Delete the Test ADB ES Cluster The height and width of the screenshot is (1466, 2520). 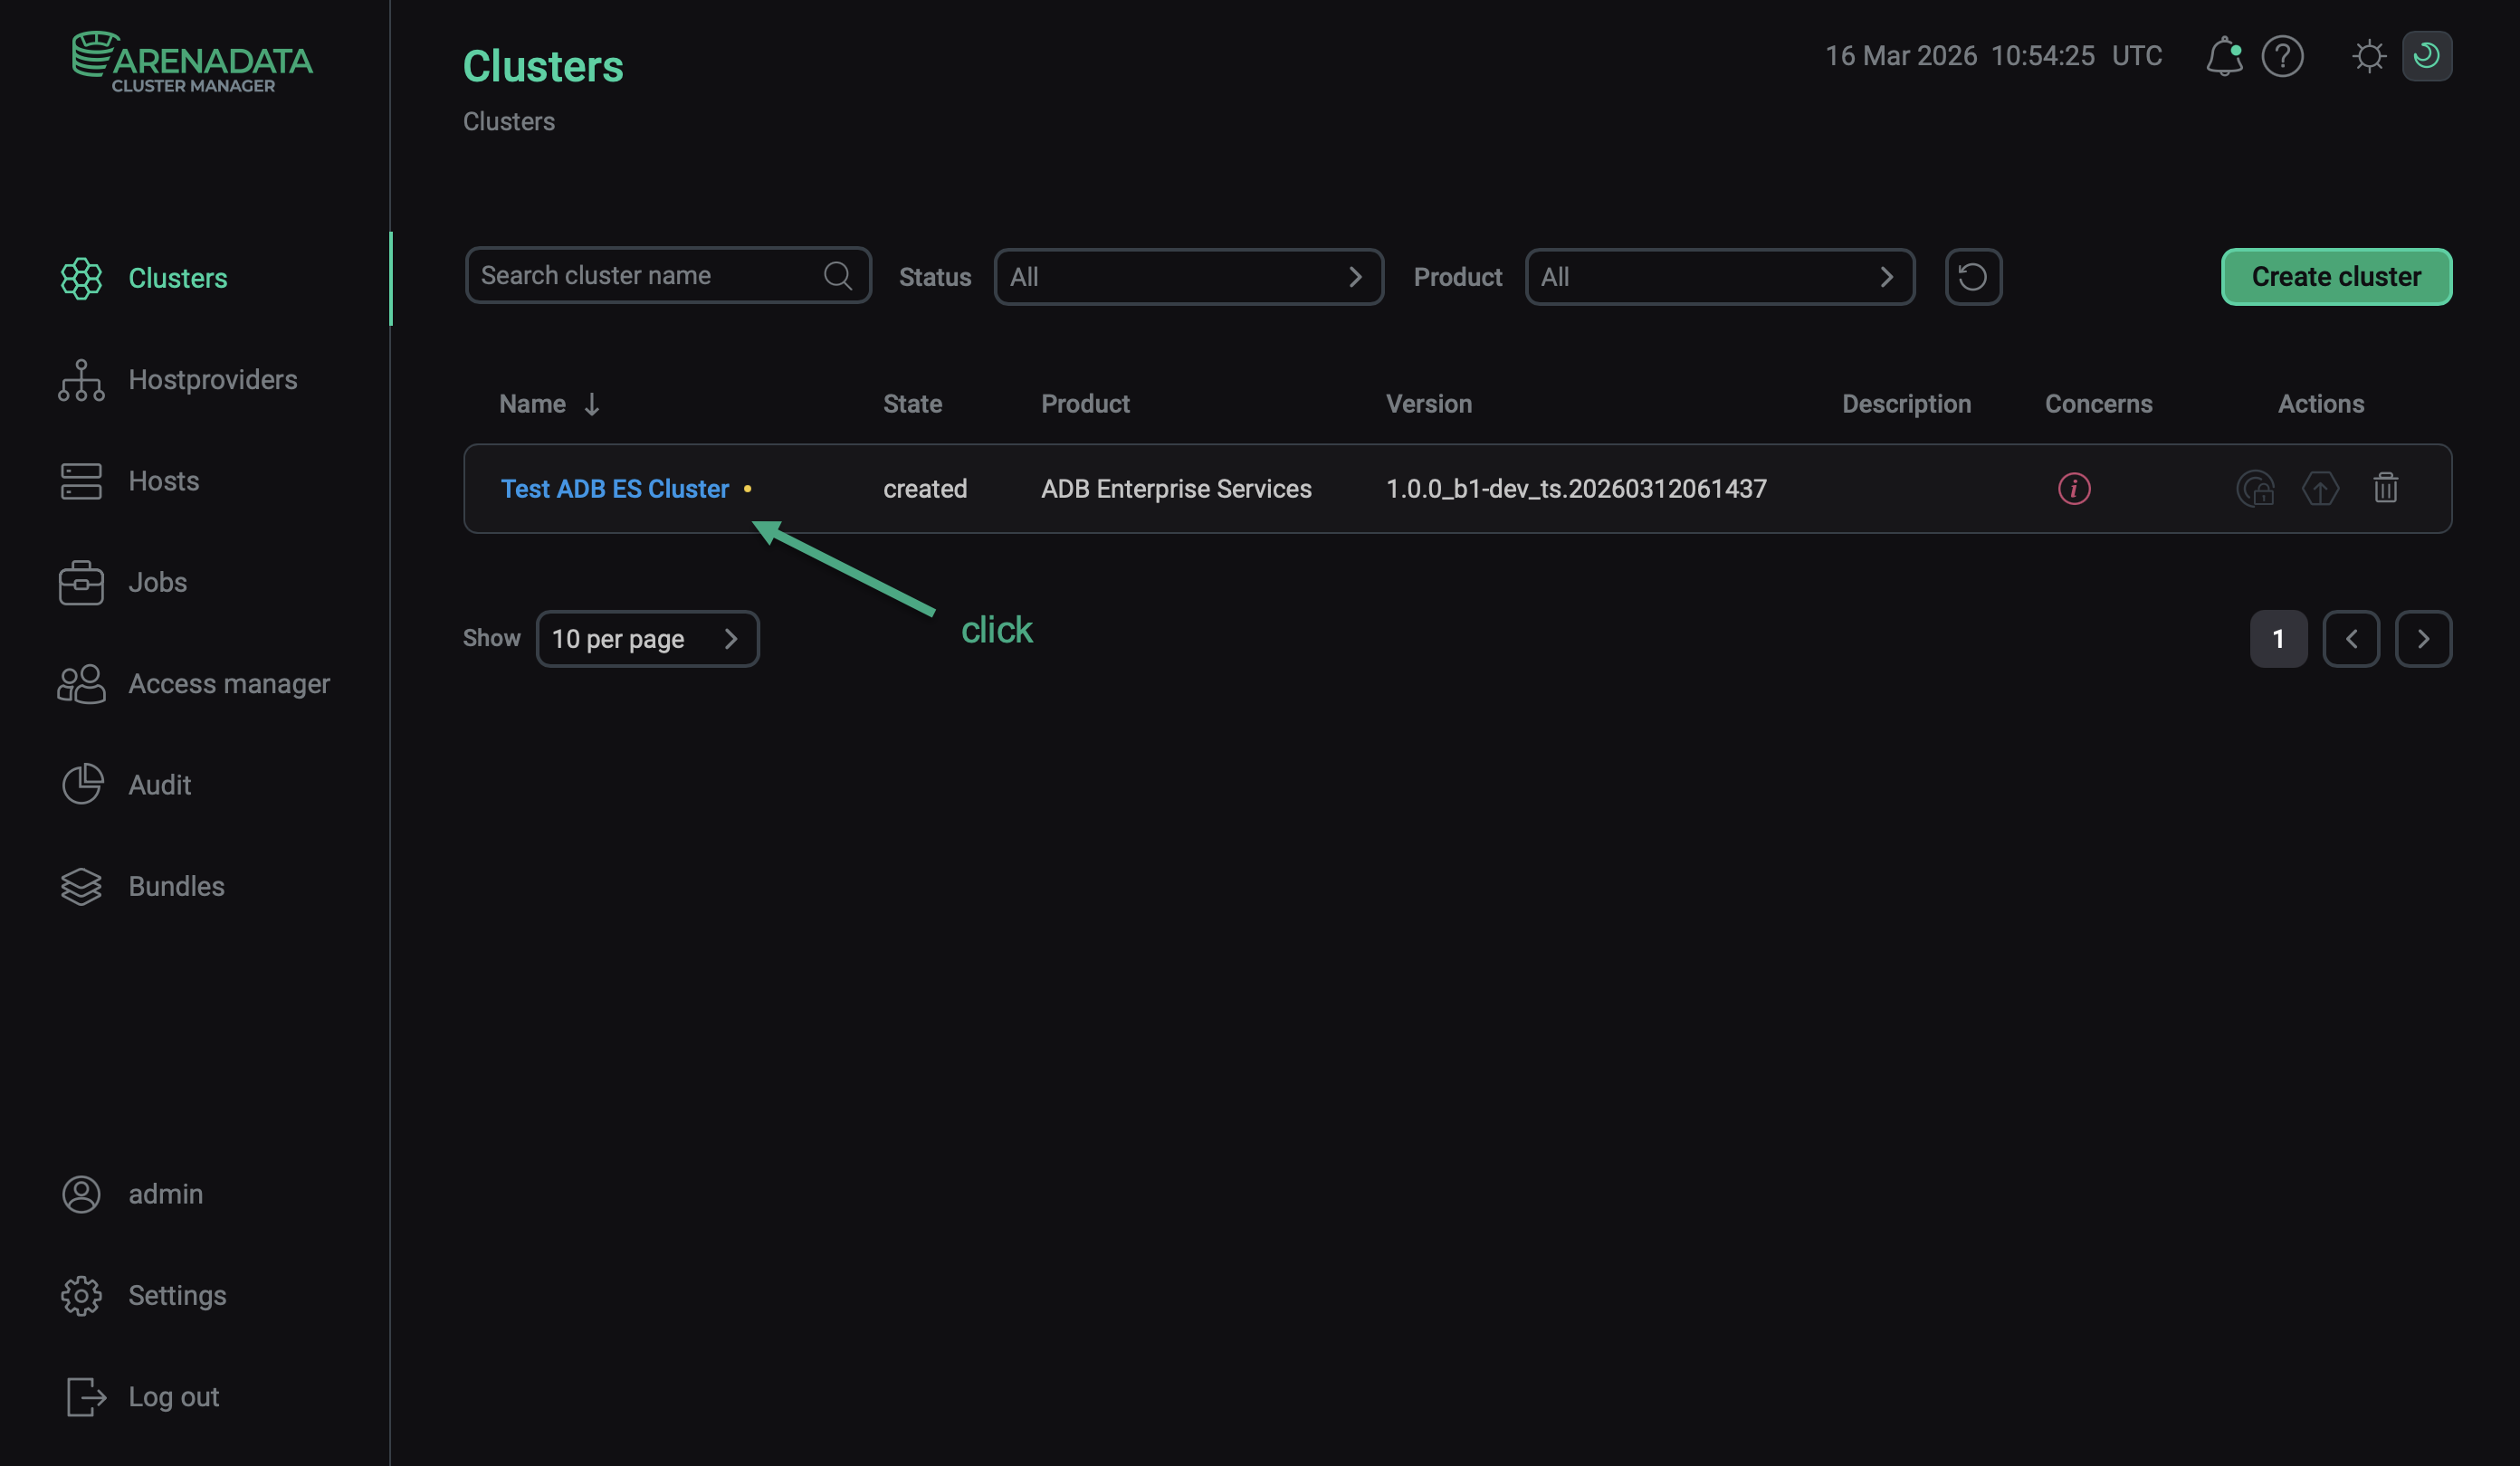click(x=2386, y=489)
